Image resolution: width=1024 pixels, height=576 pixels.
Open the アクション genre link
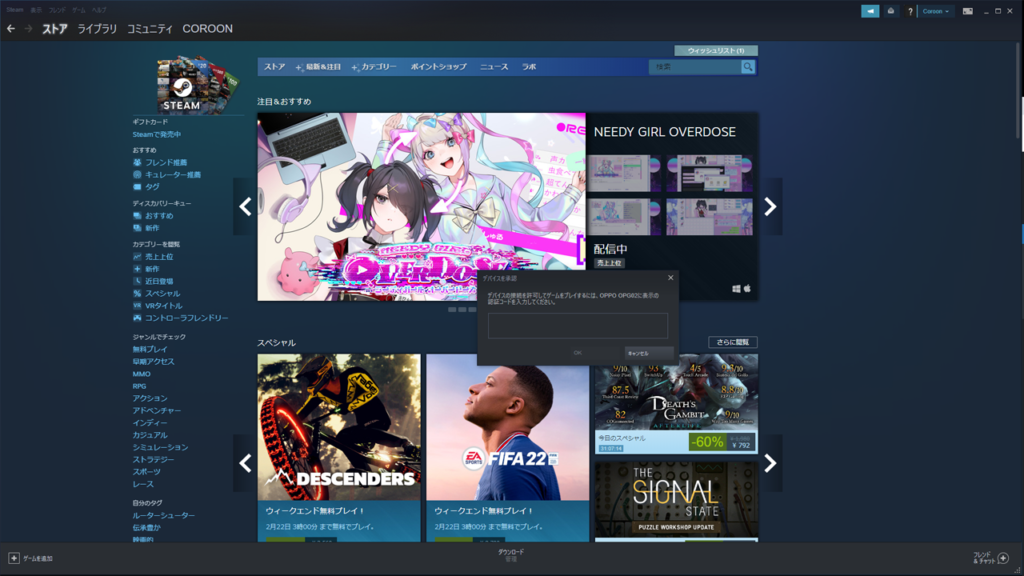150,398
